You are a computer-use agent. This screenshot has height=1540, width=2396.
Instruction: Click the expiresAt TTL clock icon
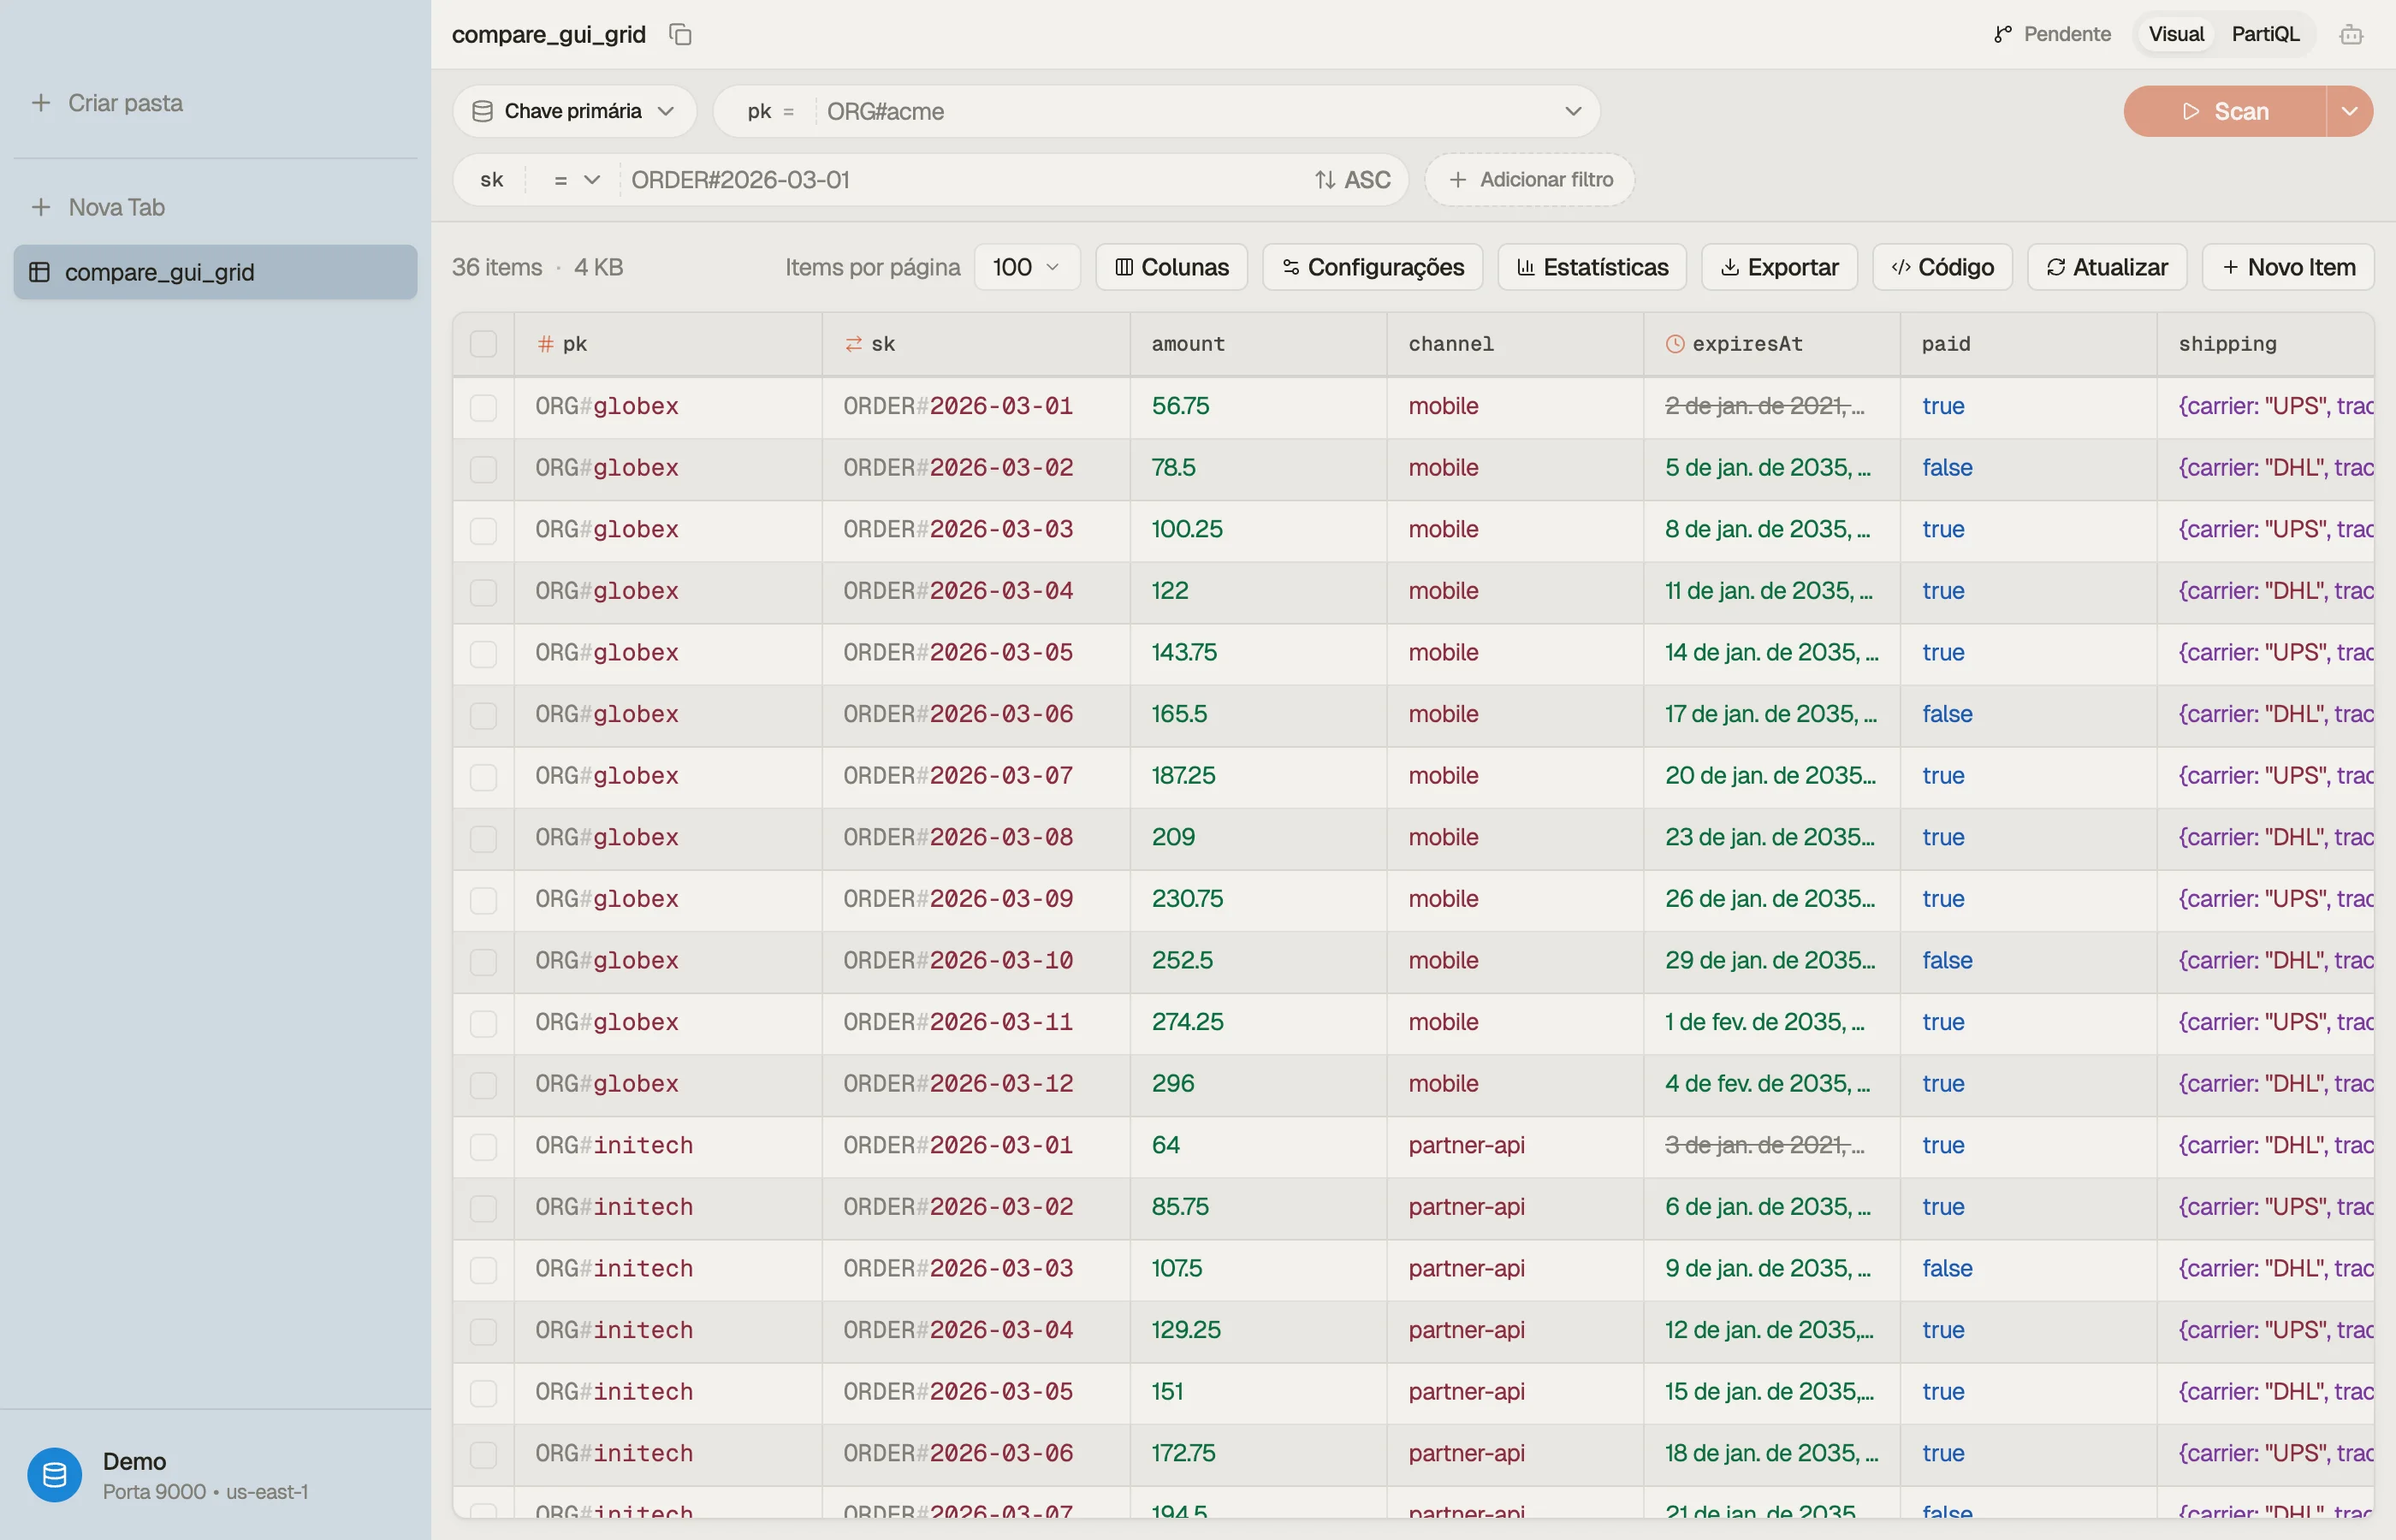pyautogui.click(x=1675, y=344)
